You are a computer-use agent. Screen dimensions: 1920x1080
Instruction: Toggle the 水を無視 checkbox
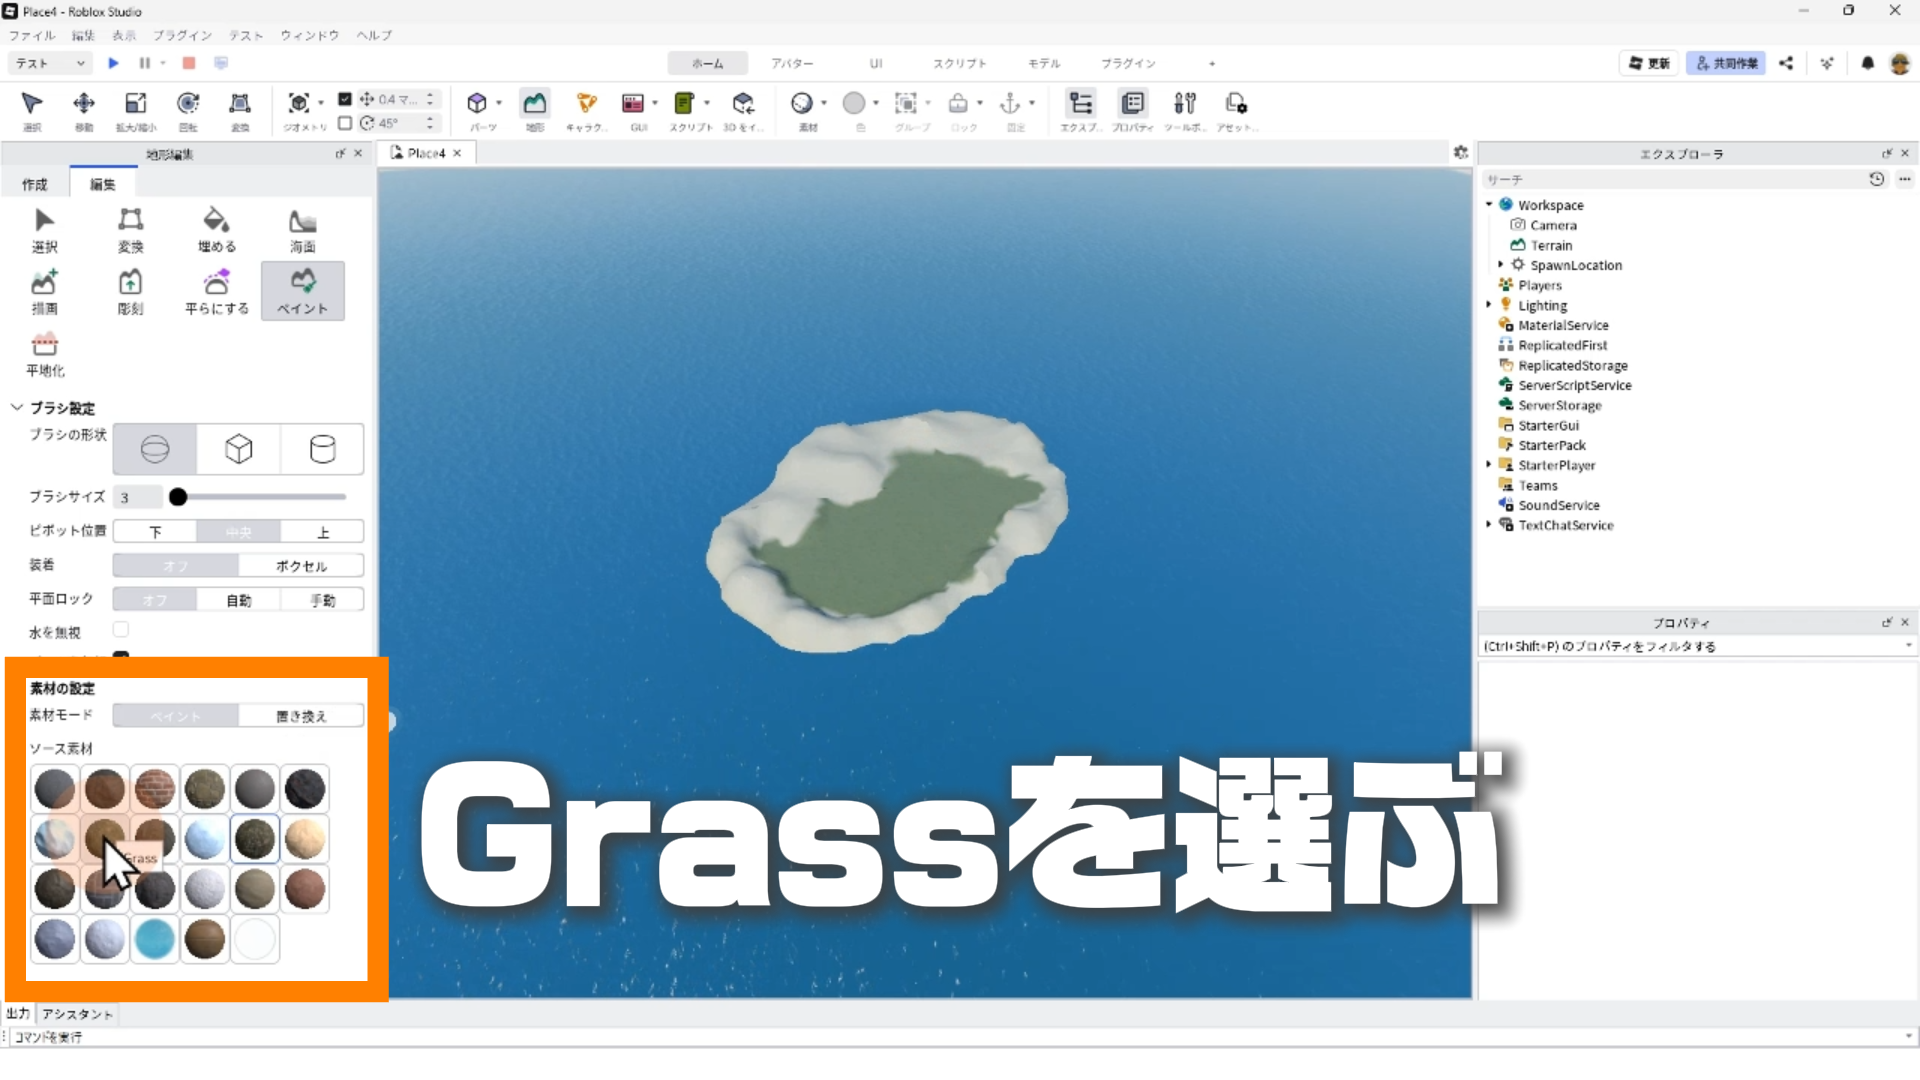click(x=121, y=630)
